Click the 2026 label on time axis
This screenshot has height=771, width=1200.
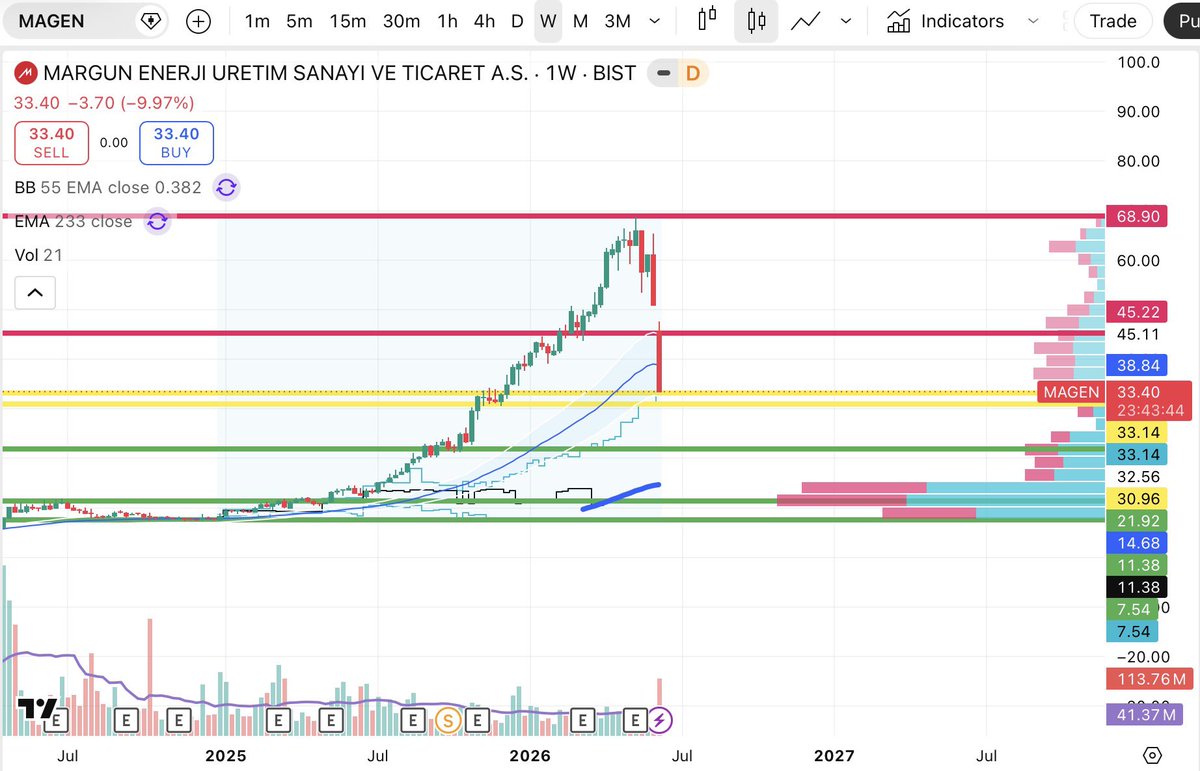point(530,755)
